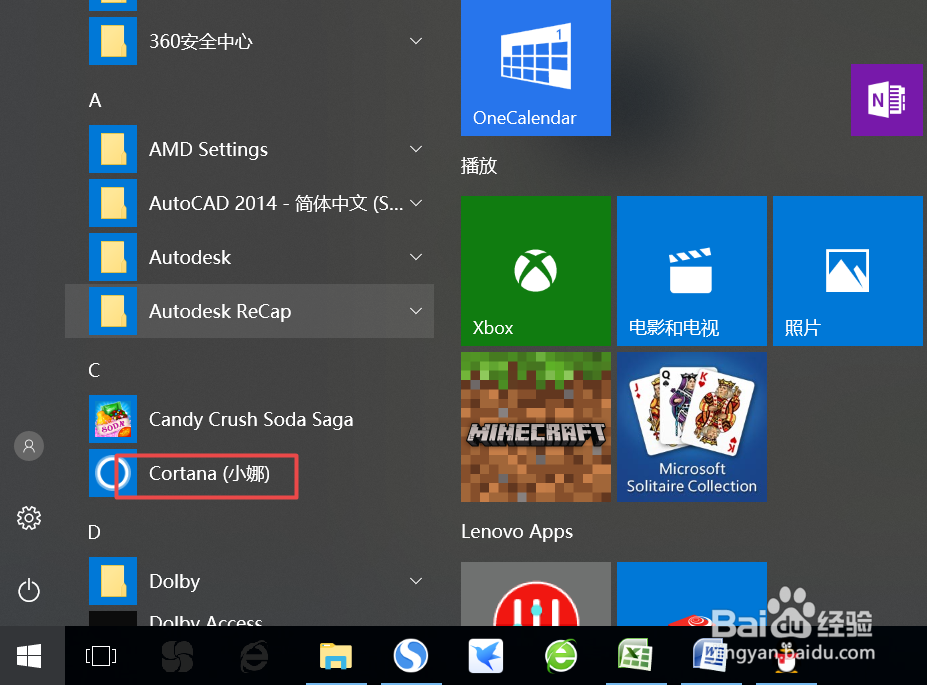Screen dimensions: 927x685
Task: Open Task View on the taskbar
Action: 101,656
